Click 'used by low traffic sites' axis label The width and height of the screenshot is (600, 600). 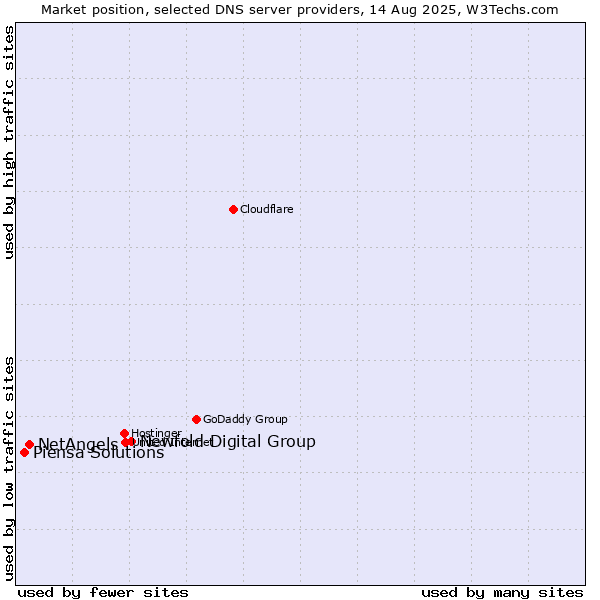[9, 469]
